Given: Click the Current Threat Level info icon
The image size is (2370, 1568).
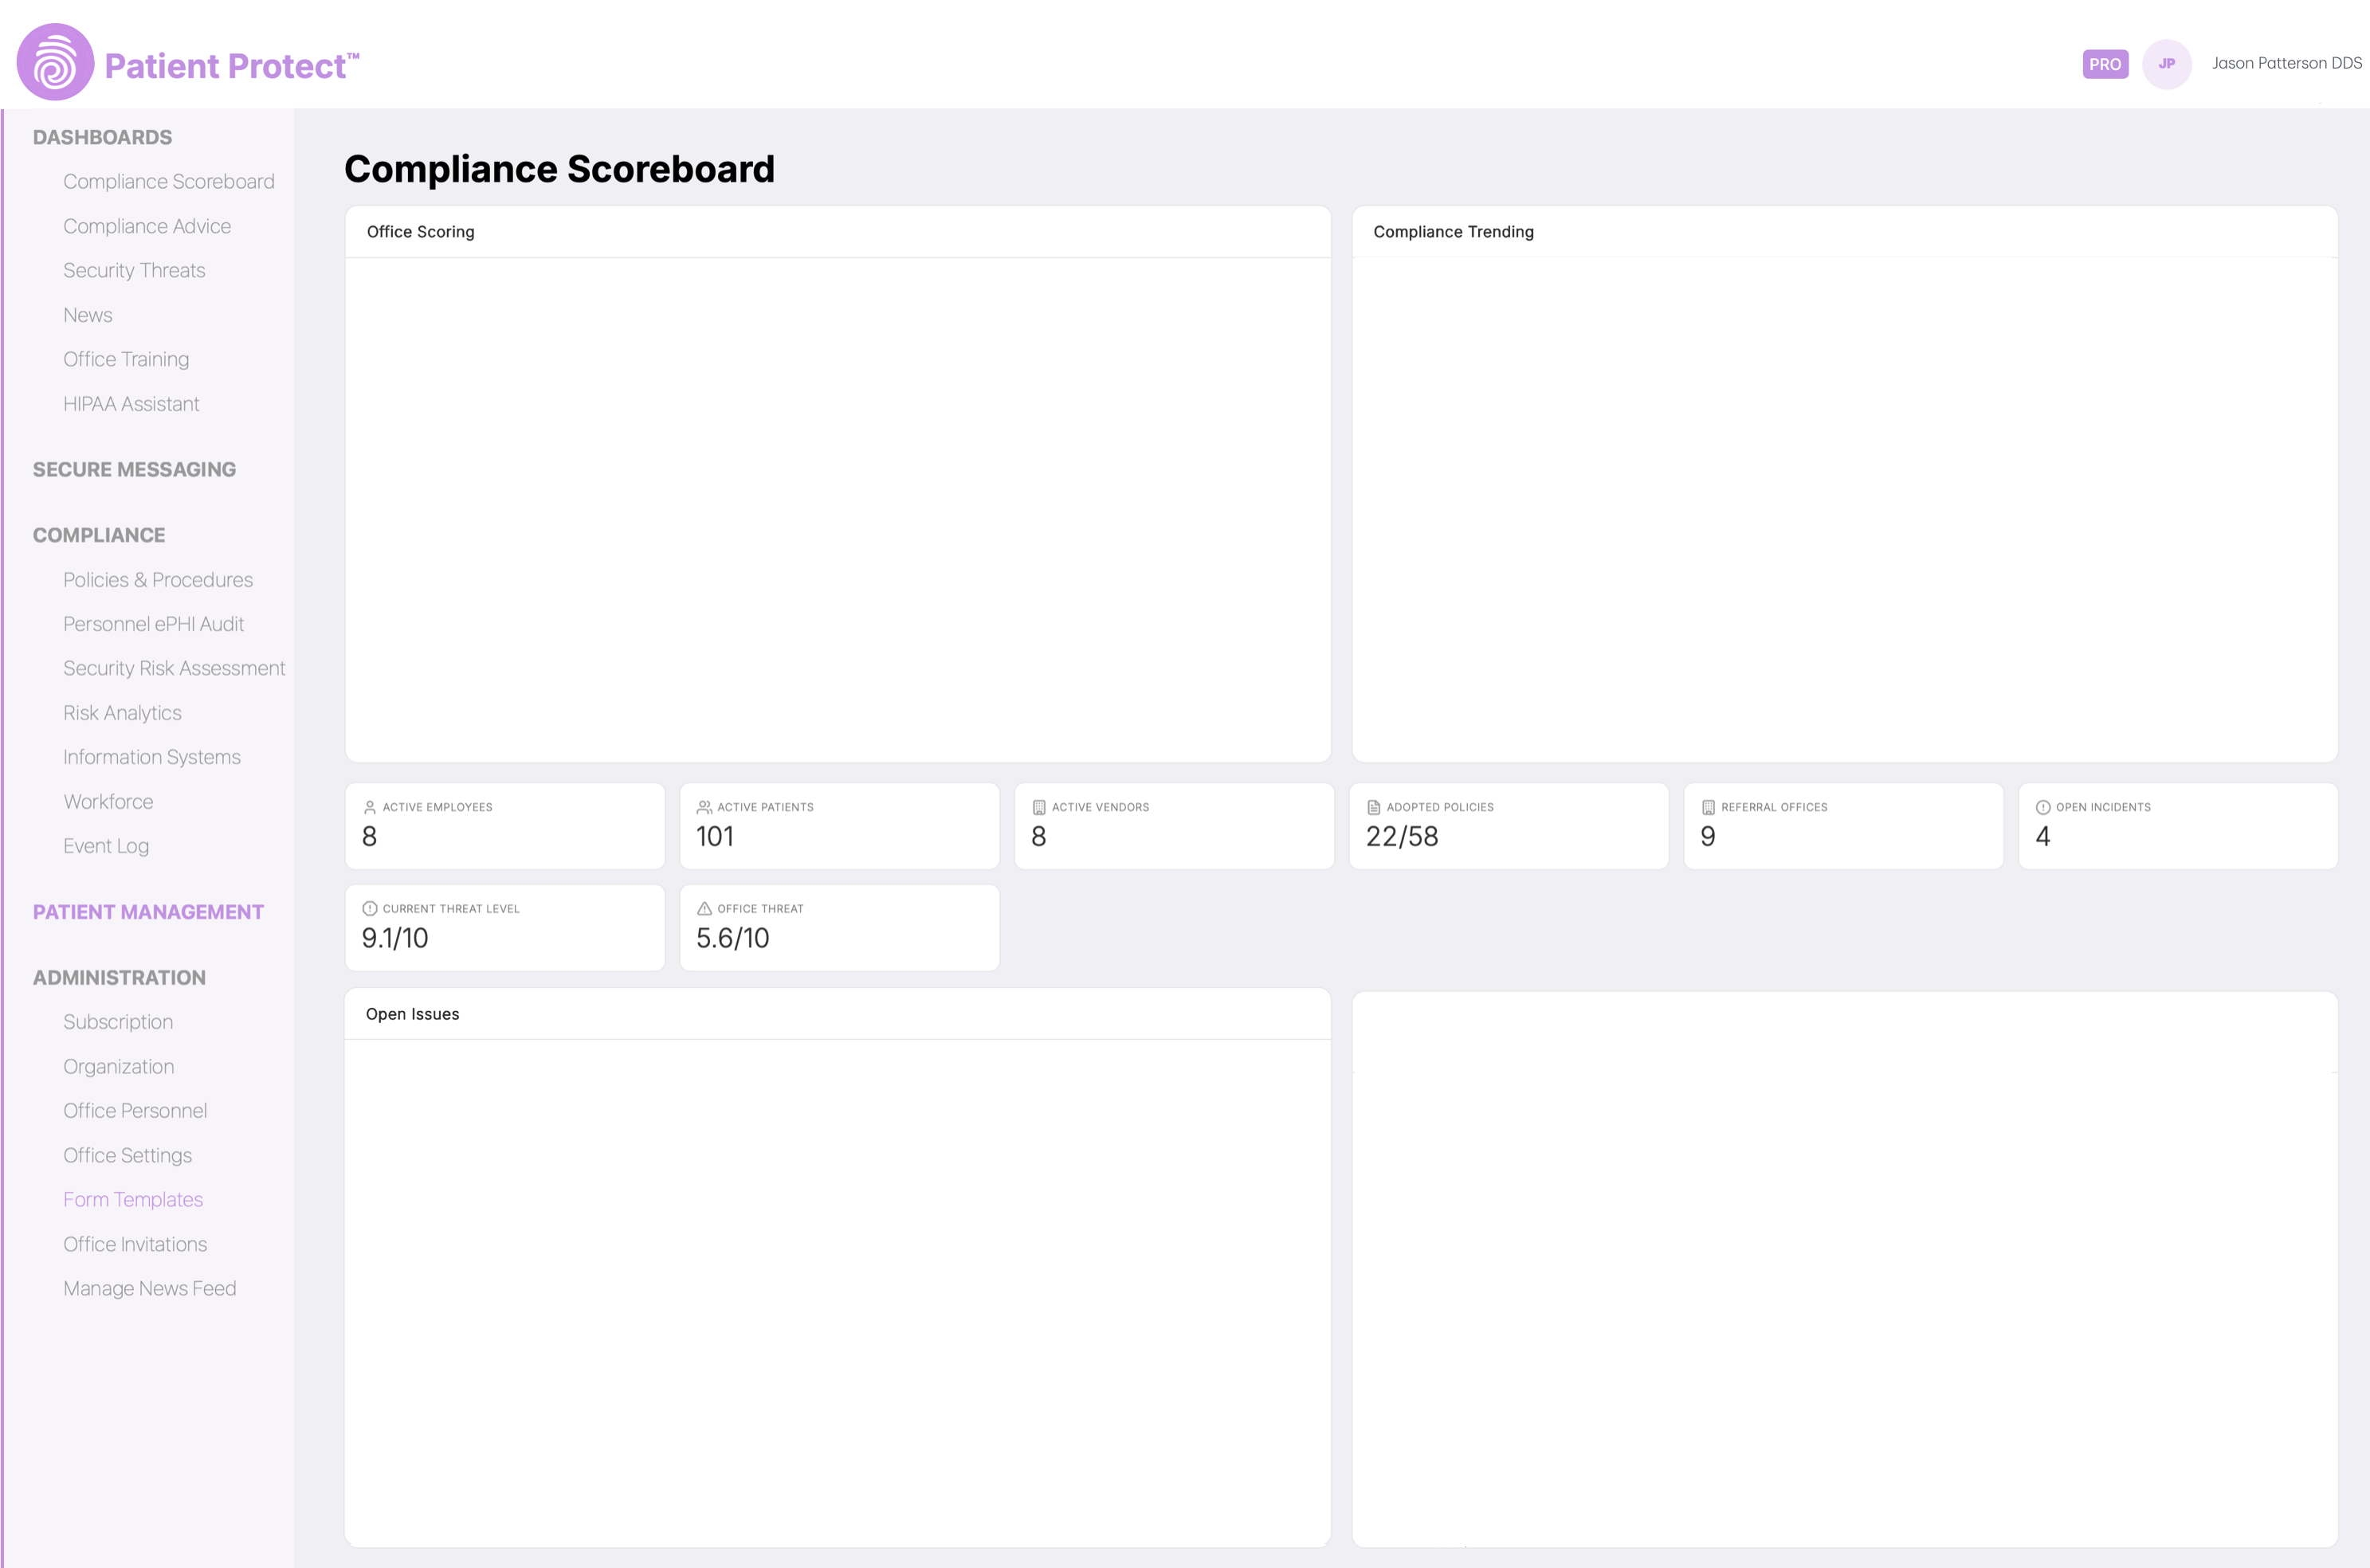Looking at the screenshot, I should pyautogui.click(x=370, y=909).
